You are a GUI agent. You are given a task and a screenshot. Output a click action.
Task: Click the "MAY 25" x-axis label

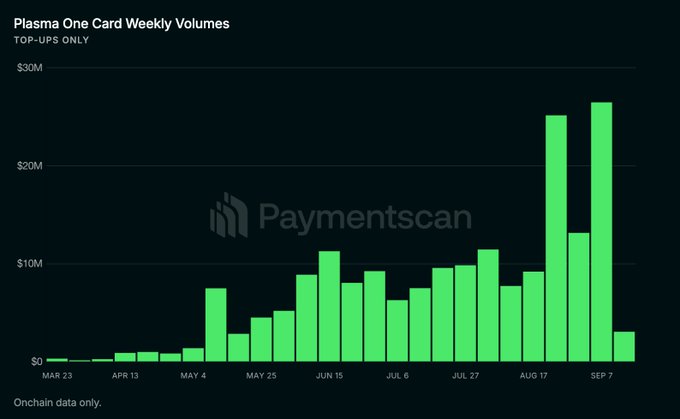[x=261, y=376]
